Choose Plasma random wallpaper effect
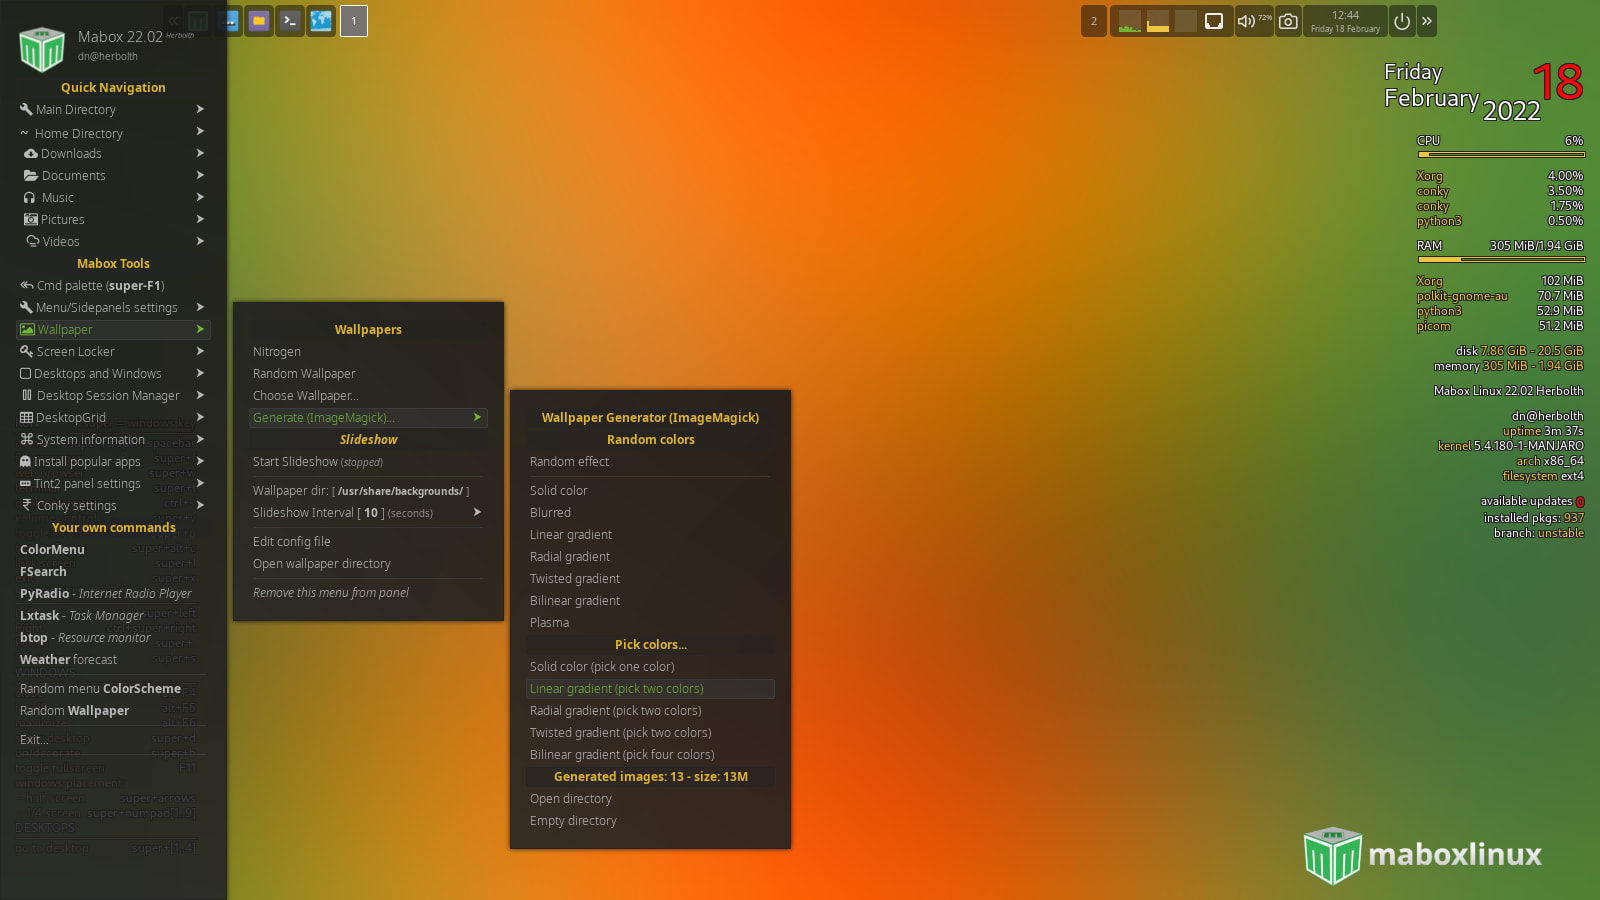The height and width of the screenshot is (900, 1600). 549,623
